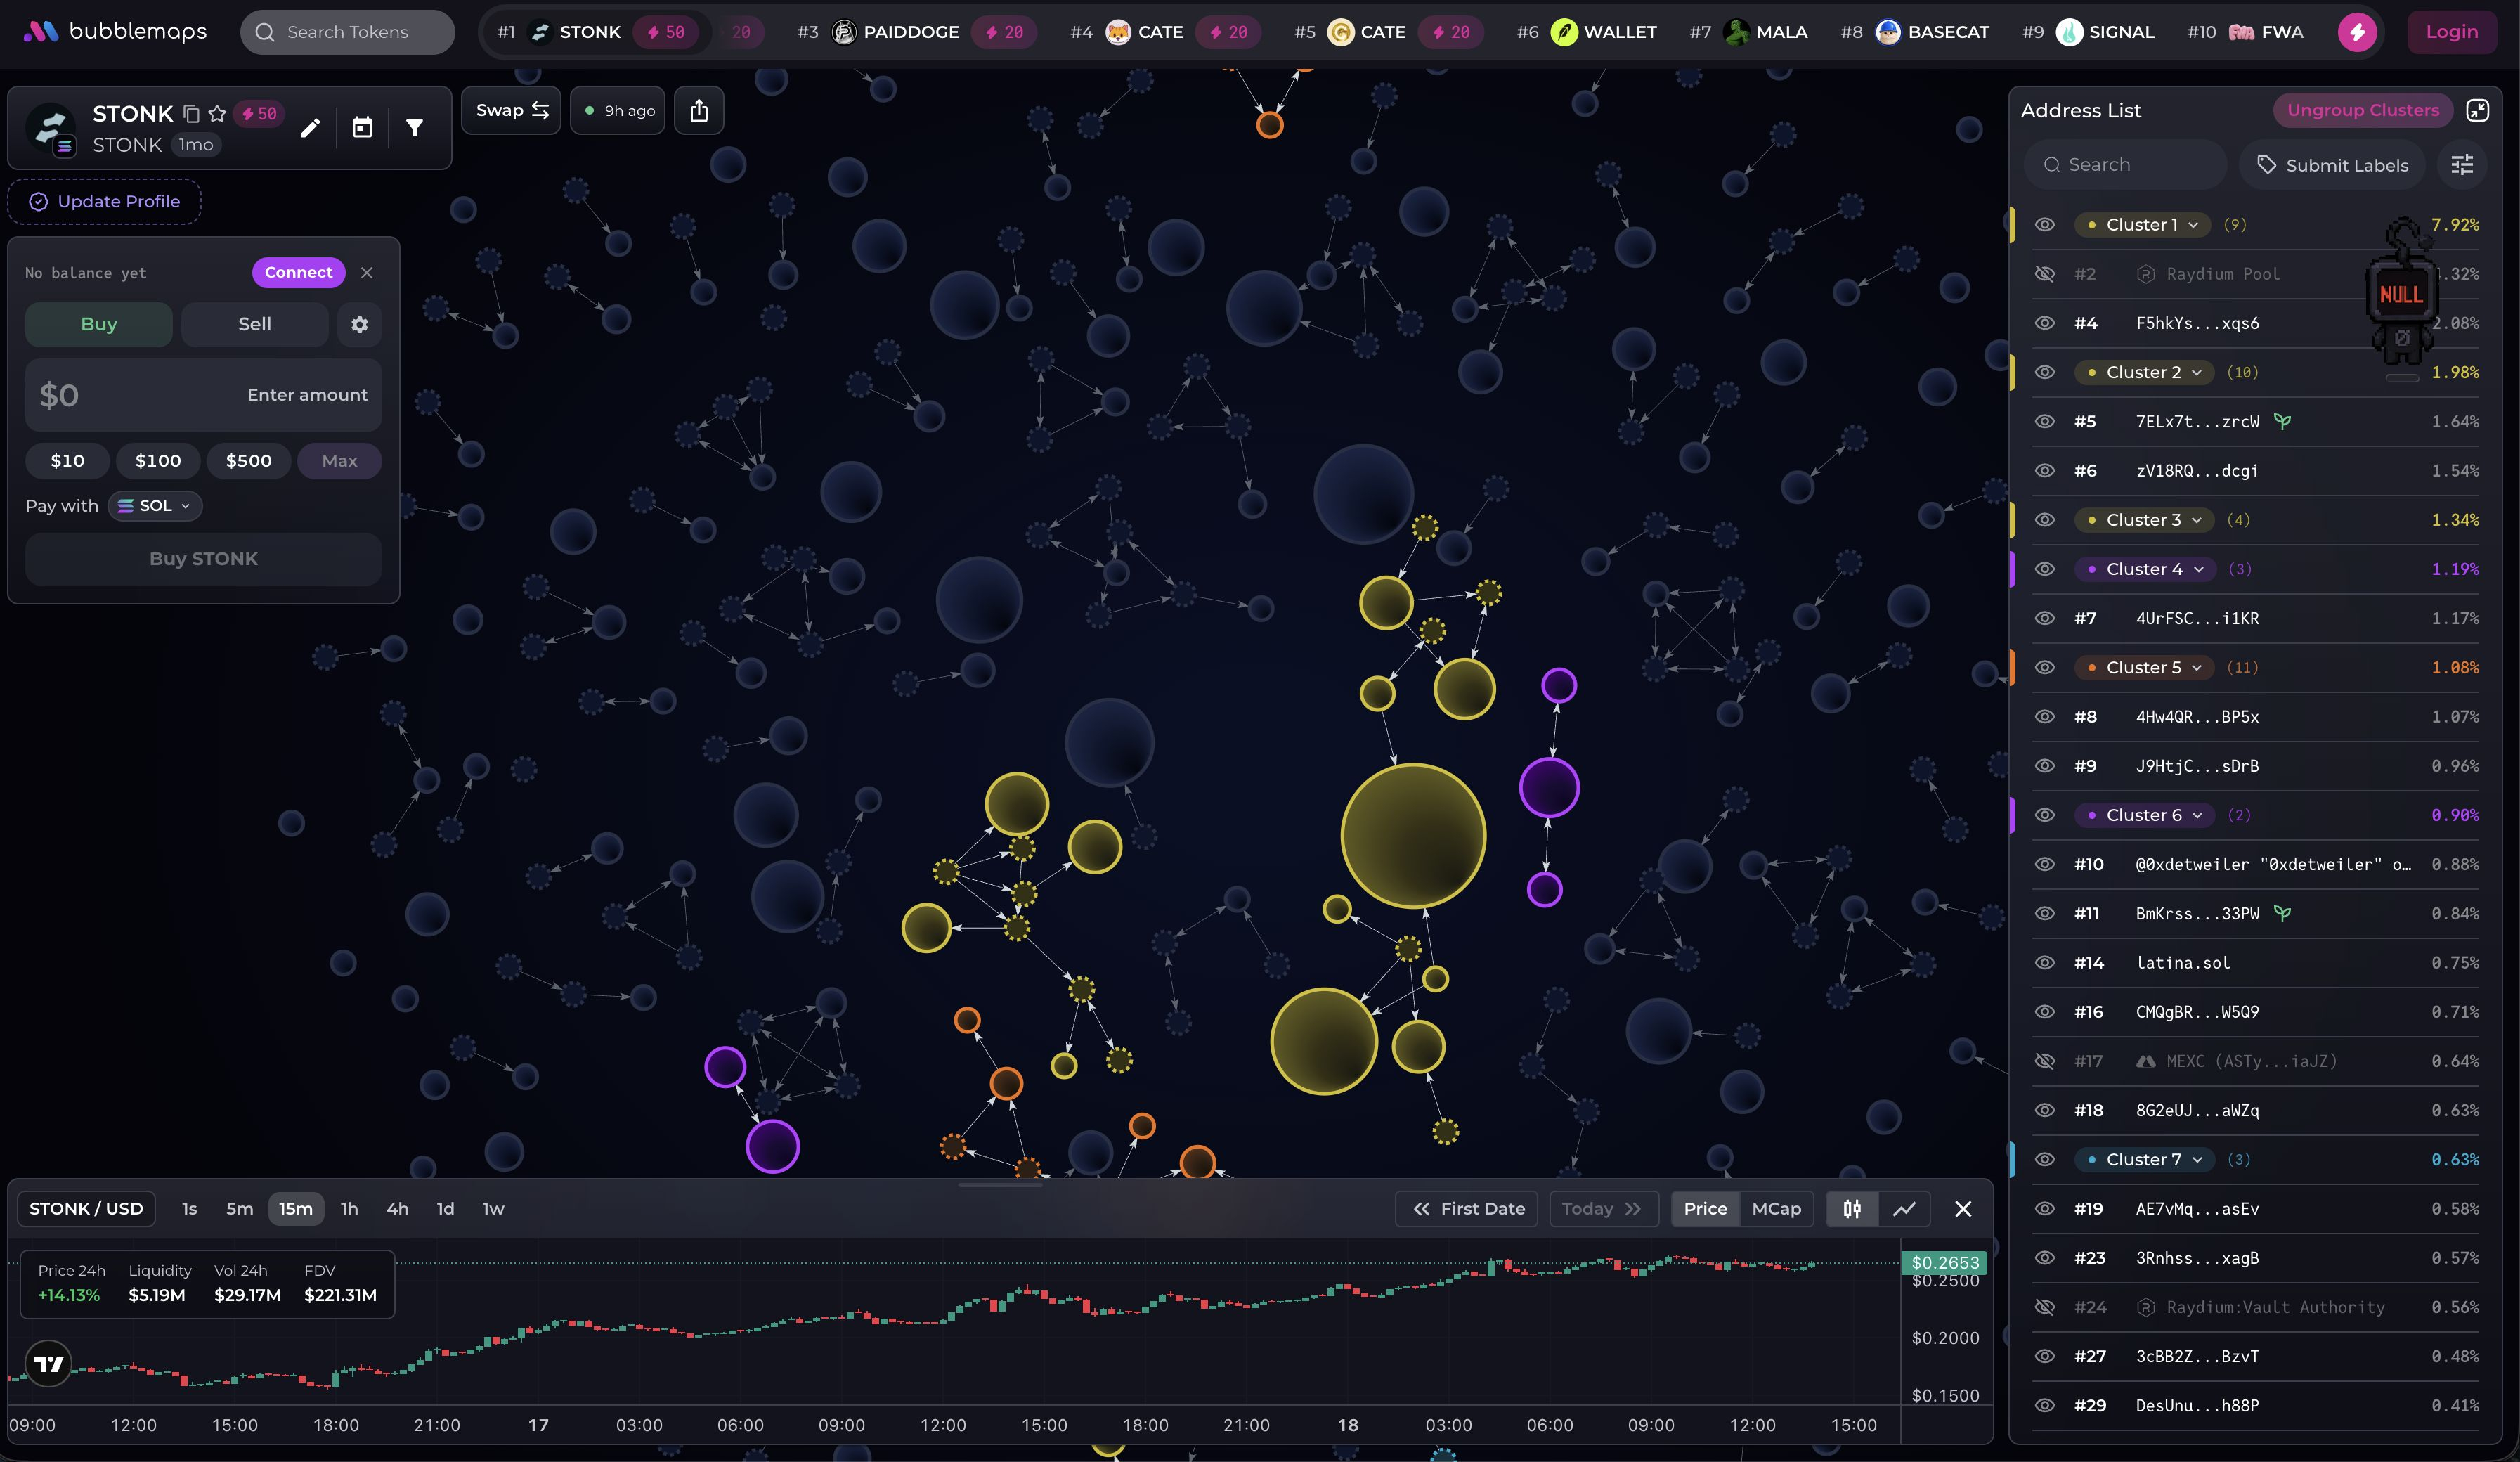Image resolution: width=2520 pixels, height=1462 pixels.
Task: Open the calendar date icon
Action: [x=362, y=128]
